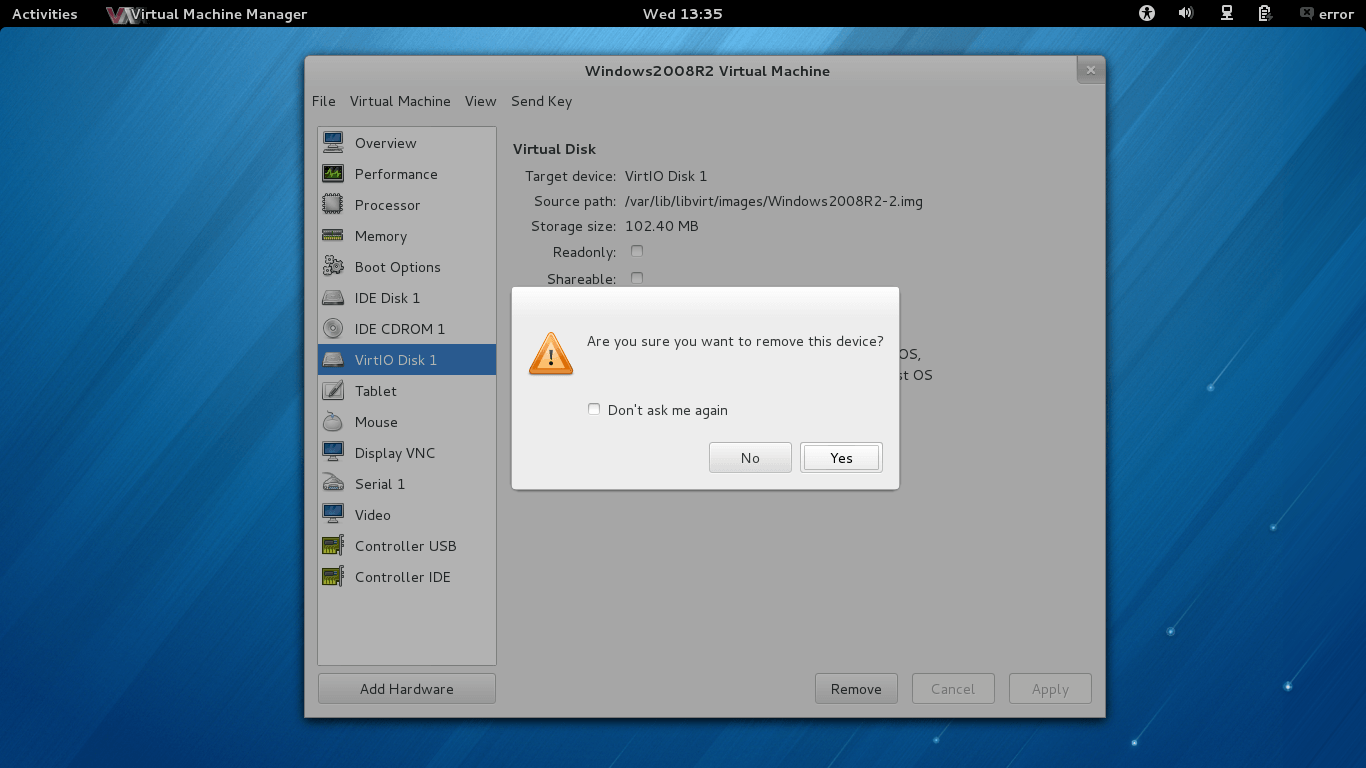Open the Send Key menu
The image size is (1366, 768).
tap(541, 101)
